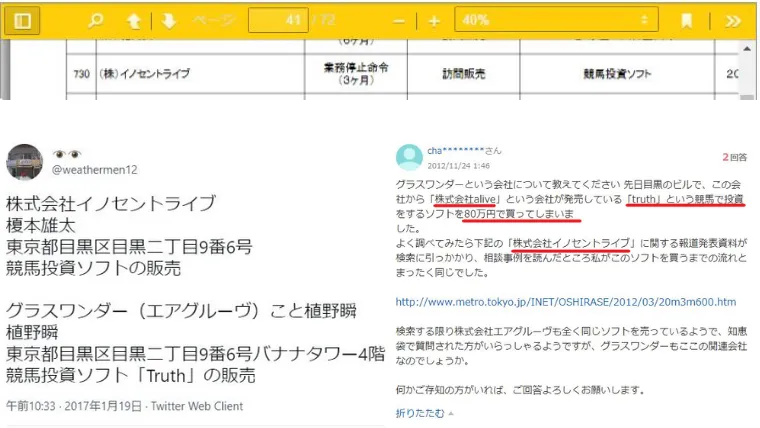Click the bookmark icon in the toolbar
Image resolution: width=760 pixels, height=428 pixels.
click(686, 21)
